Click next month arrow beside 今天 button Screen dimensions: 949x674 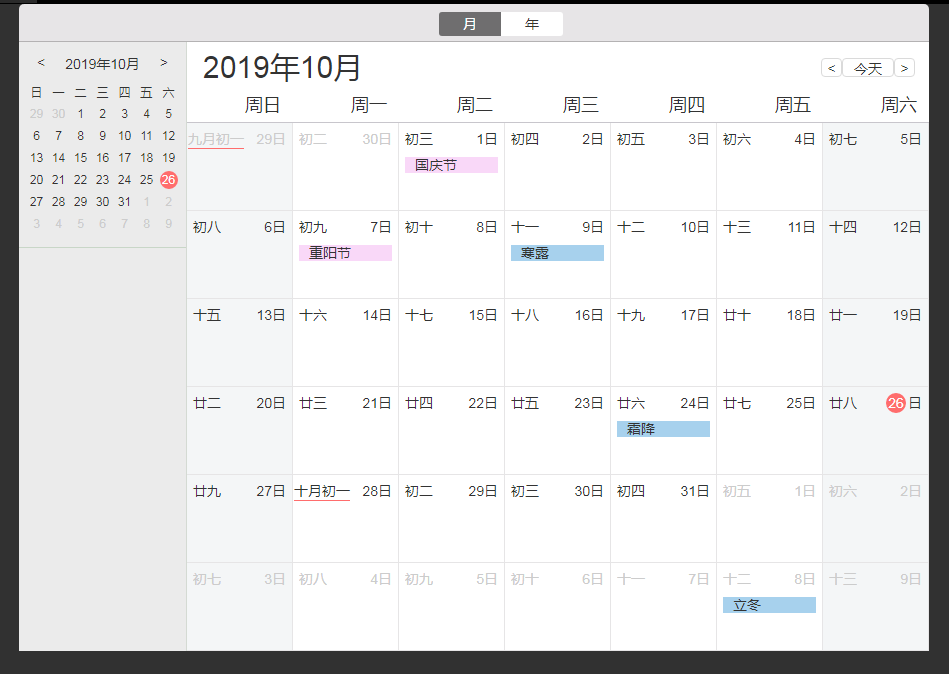tap(904, 68)
